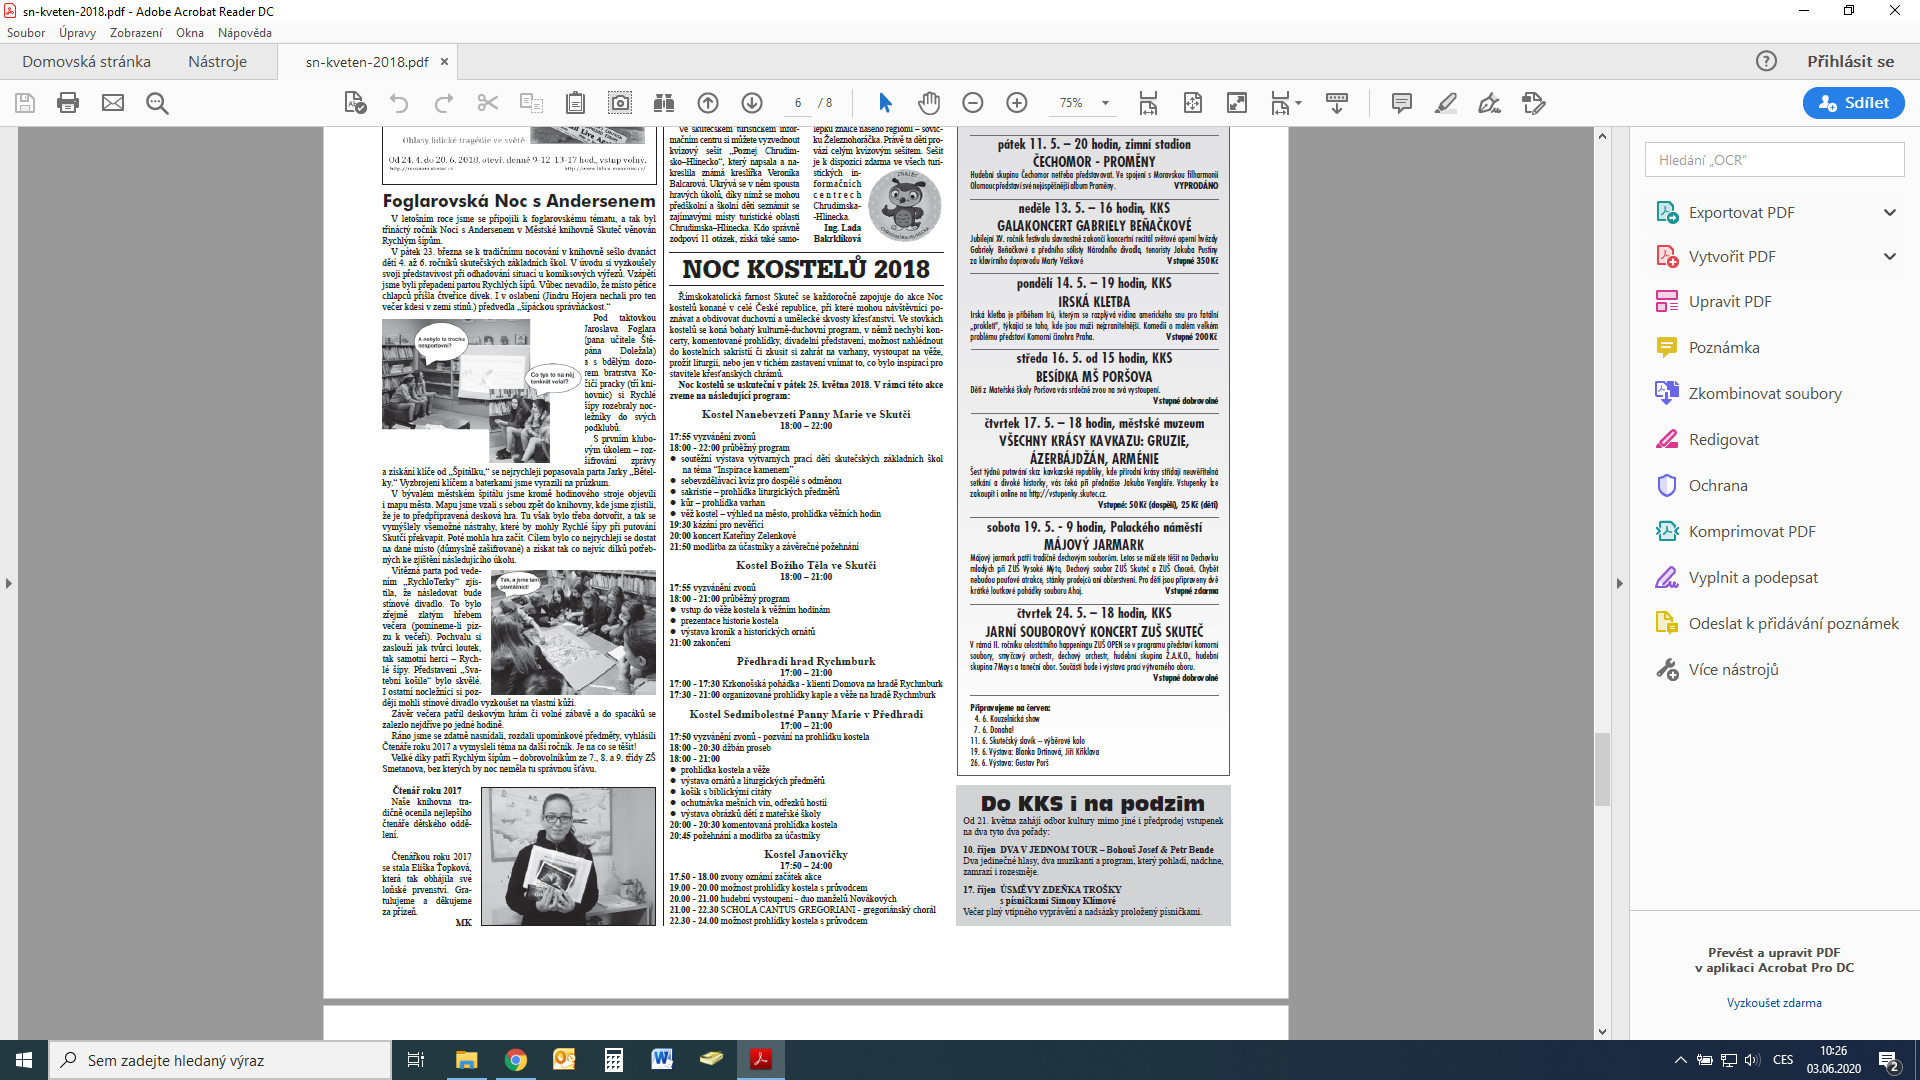This screenshot has width=1920, height=1080.
Task: Open the Nápověda menu
Action: coord(245,33)
